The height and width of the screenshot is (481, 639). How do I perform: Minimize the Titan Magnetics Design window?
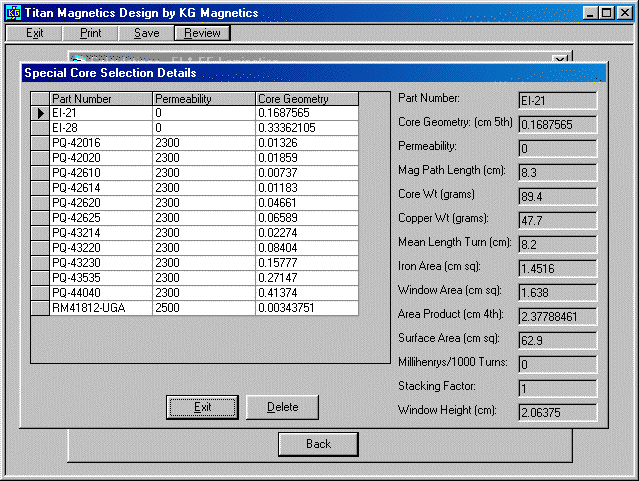click(x=591, y=13)
